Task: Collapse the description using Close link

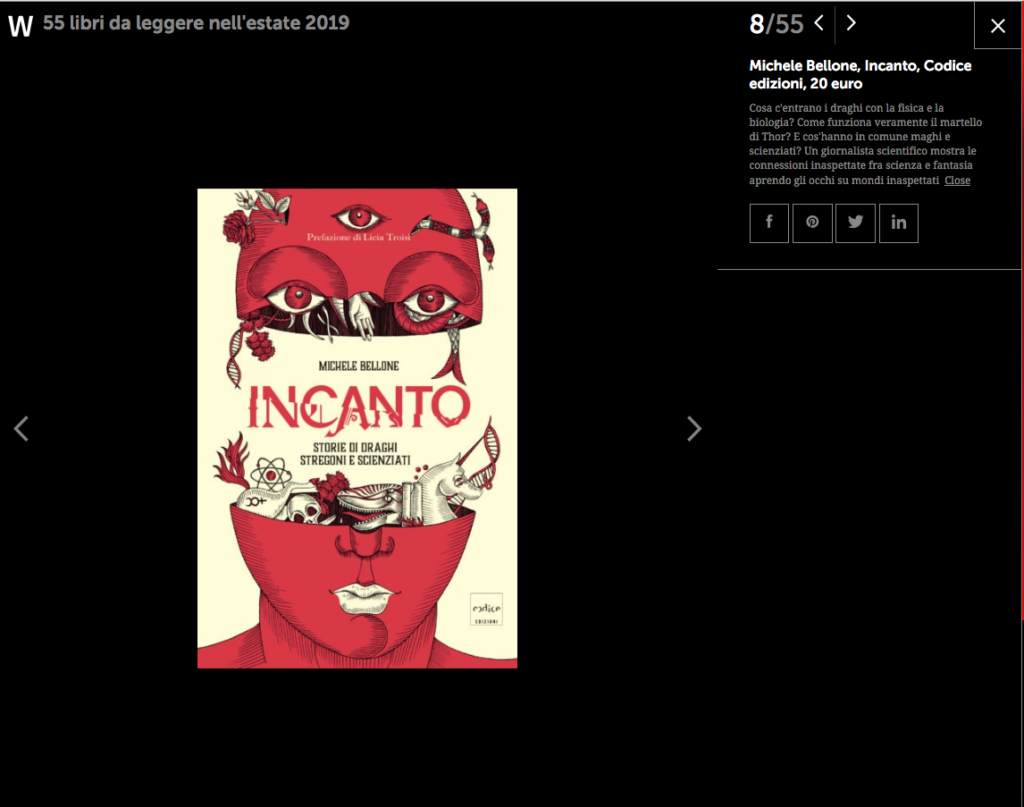Action: pyautogui.click(x=957, y=180)
